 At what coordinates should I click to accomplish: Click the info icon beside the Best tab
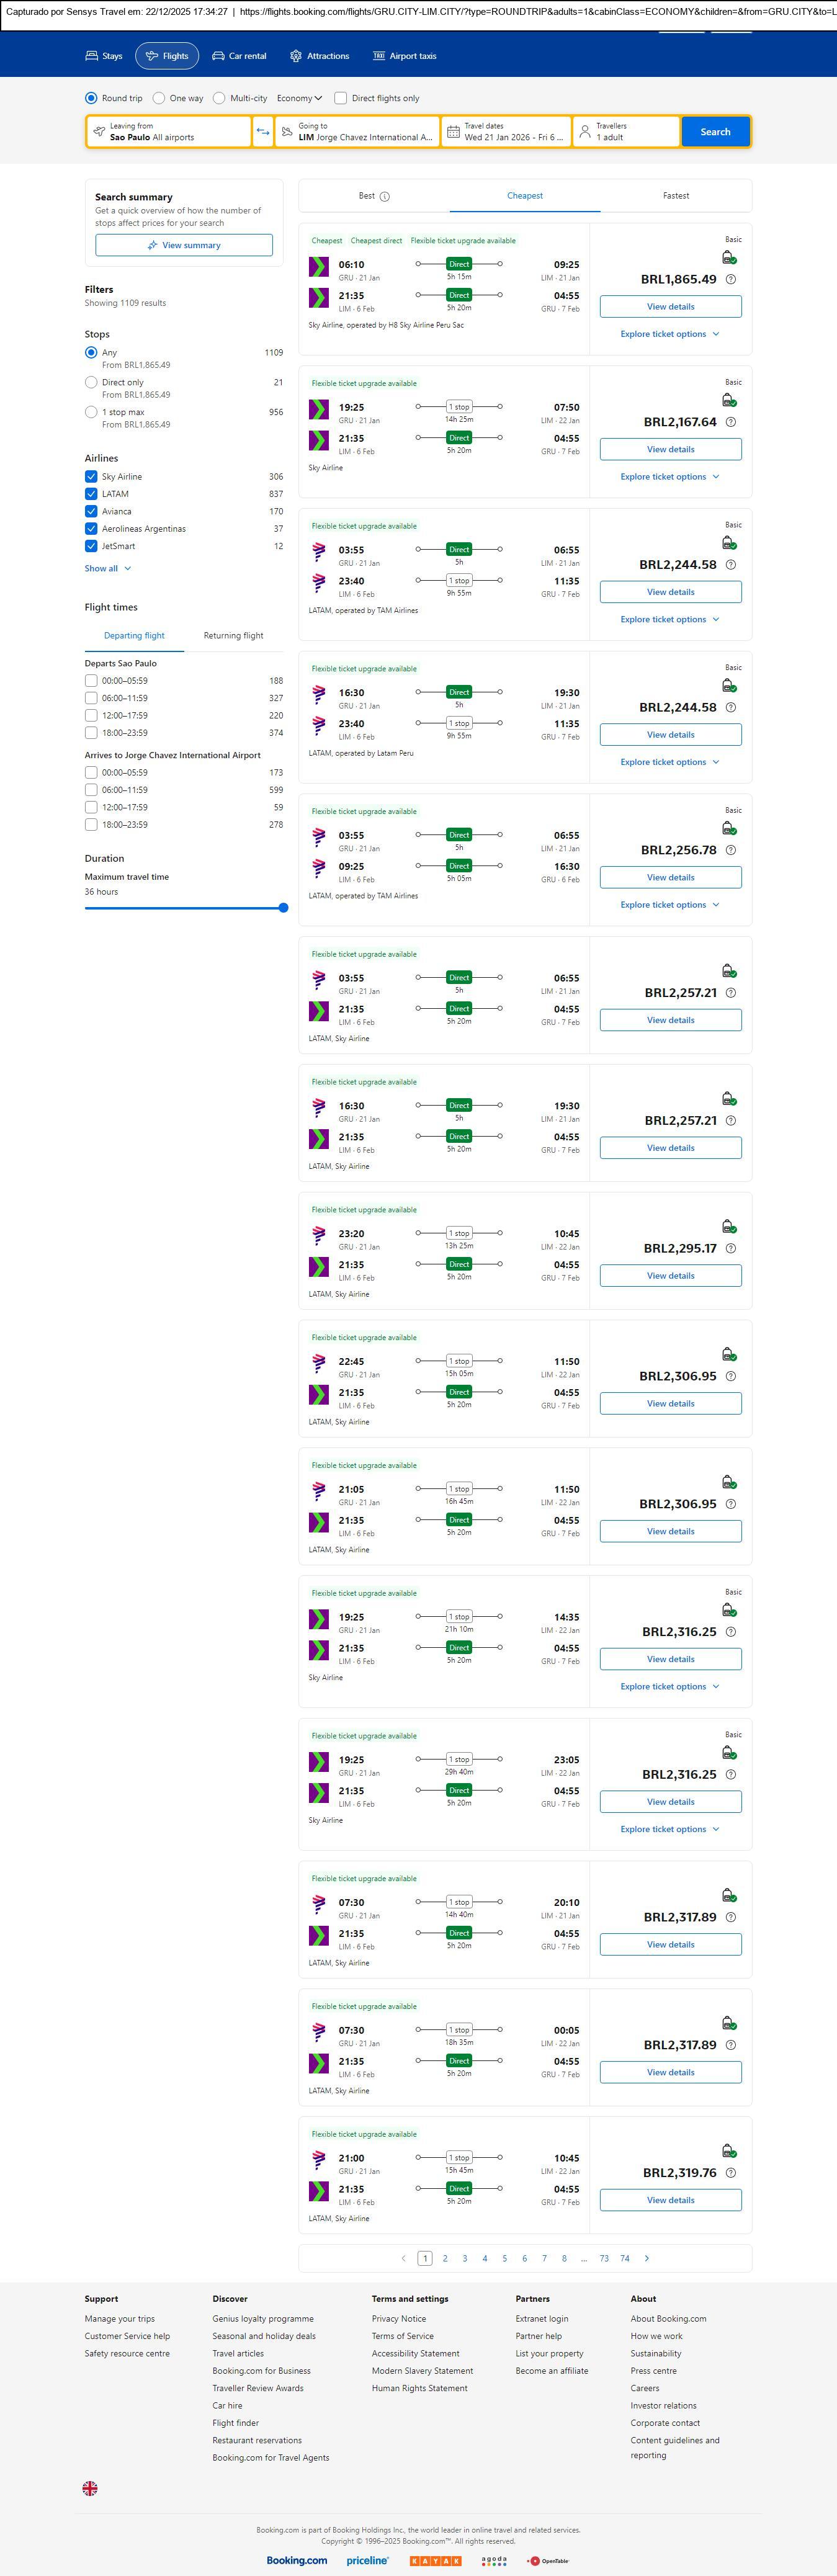[x=385, y=197]
